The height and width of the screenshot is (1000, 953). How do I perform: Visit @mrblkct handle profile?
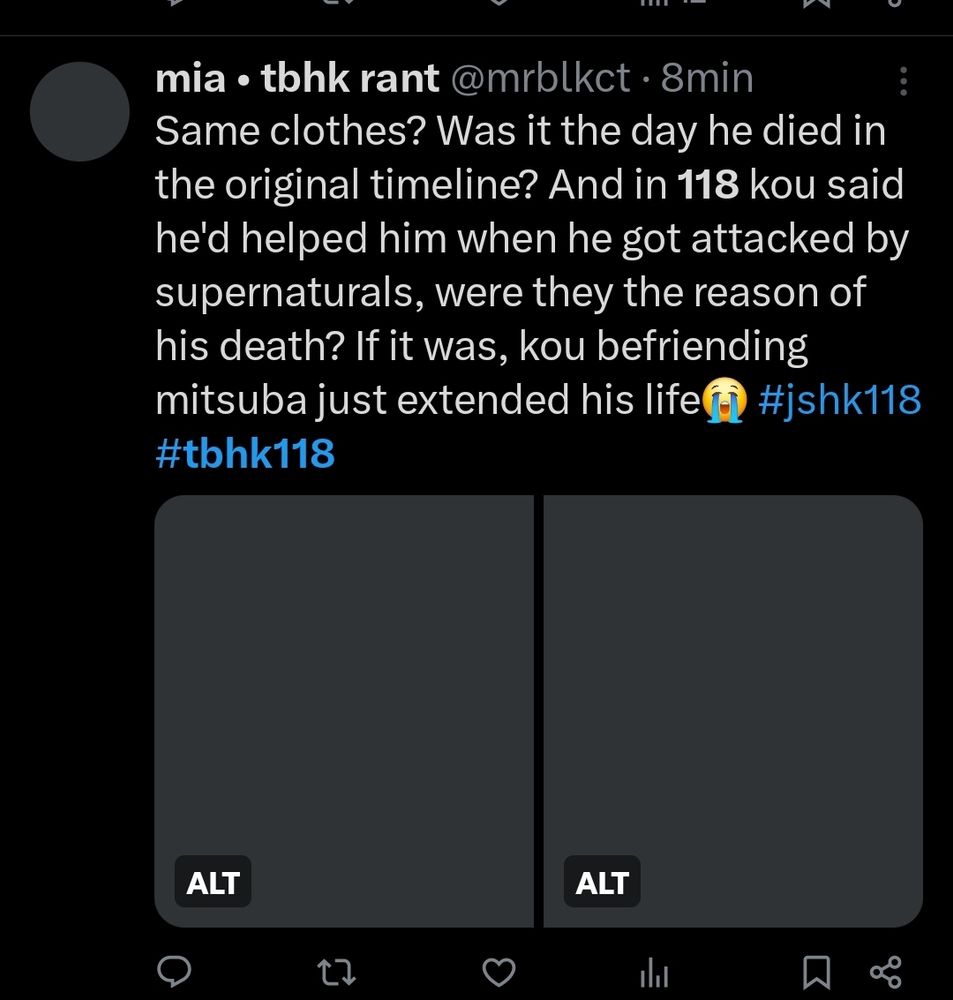pos(541,78)
